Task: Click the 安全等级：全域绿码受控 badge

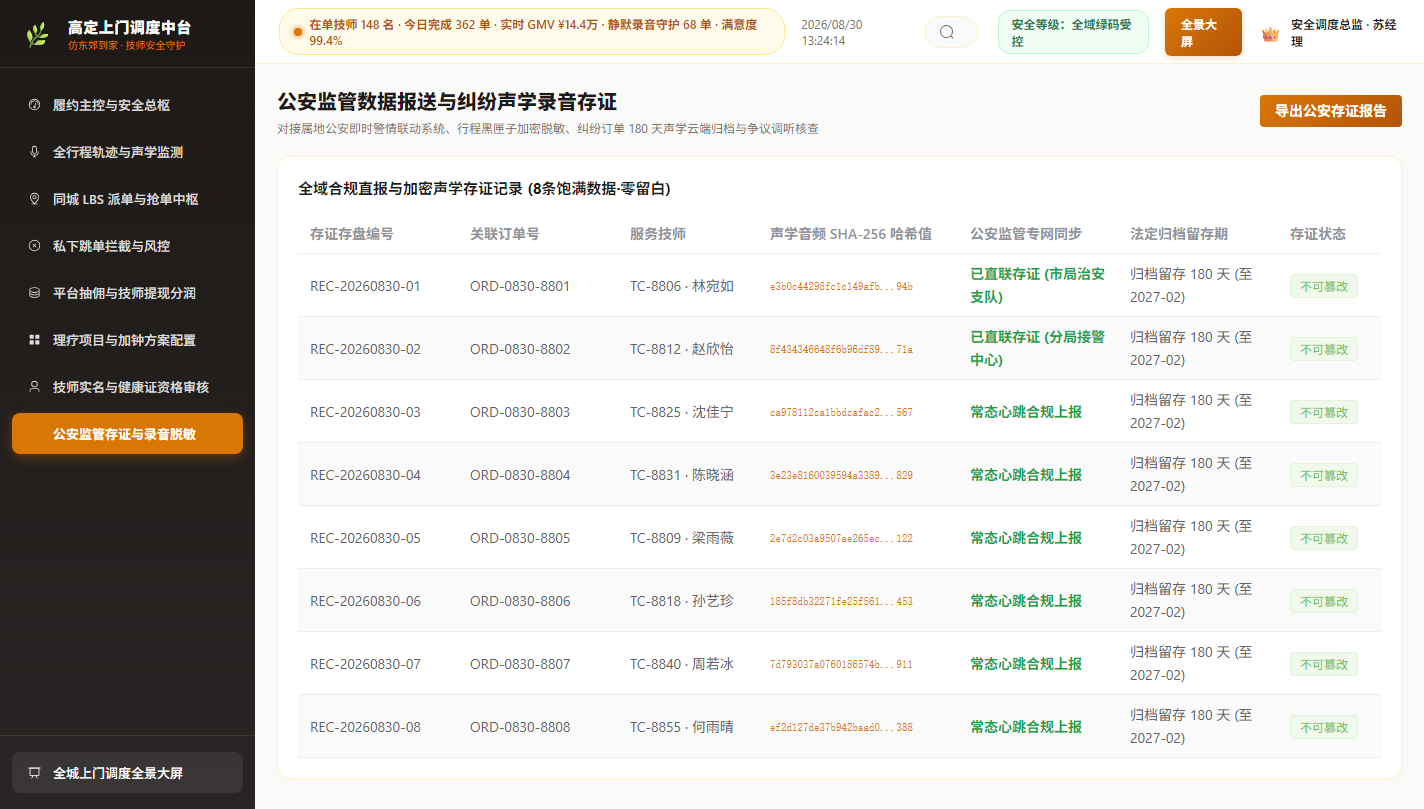Action: [1073, 32]
